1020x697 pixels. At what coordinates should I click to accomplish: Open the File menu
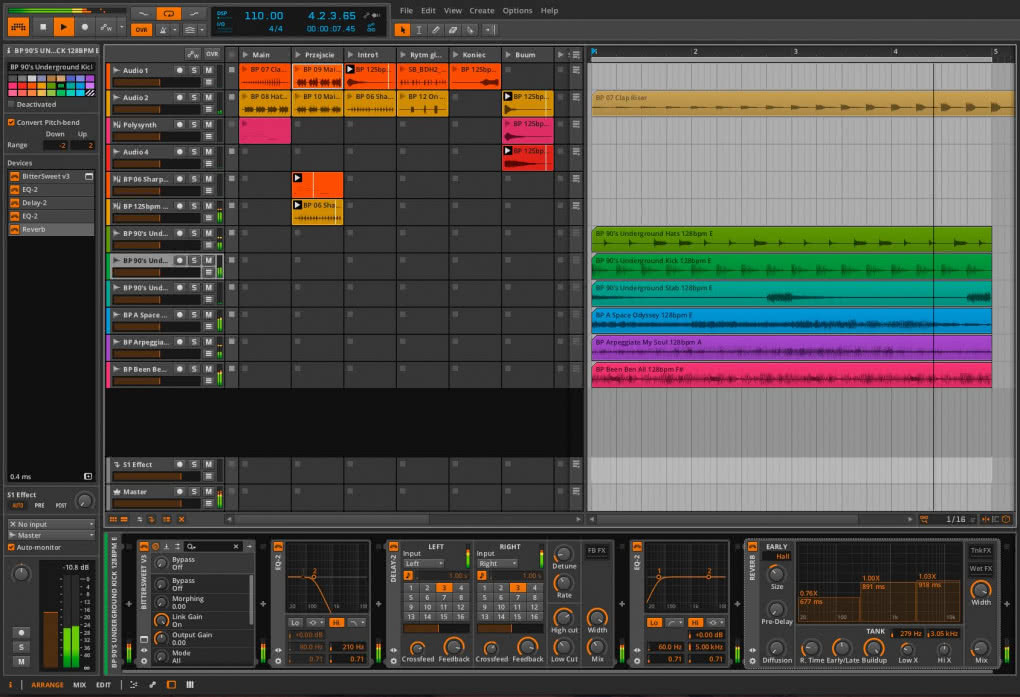[x=406, y=10]
